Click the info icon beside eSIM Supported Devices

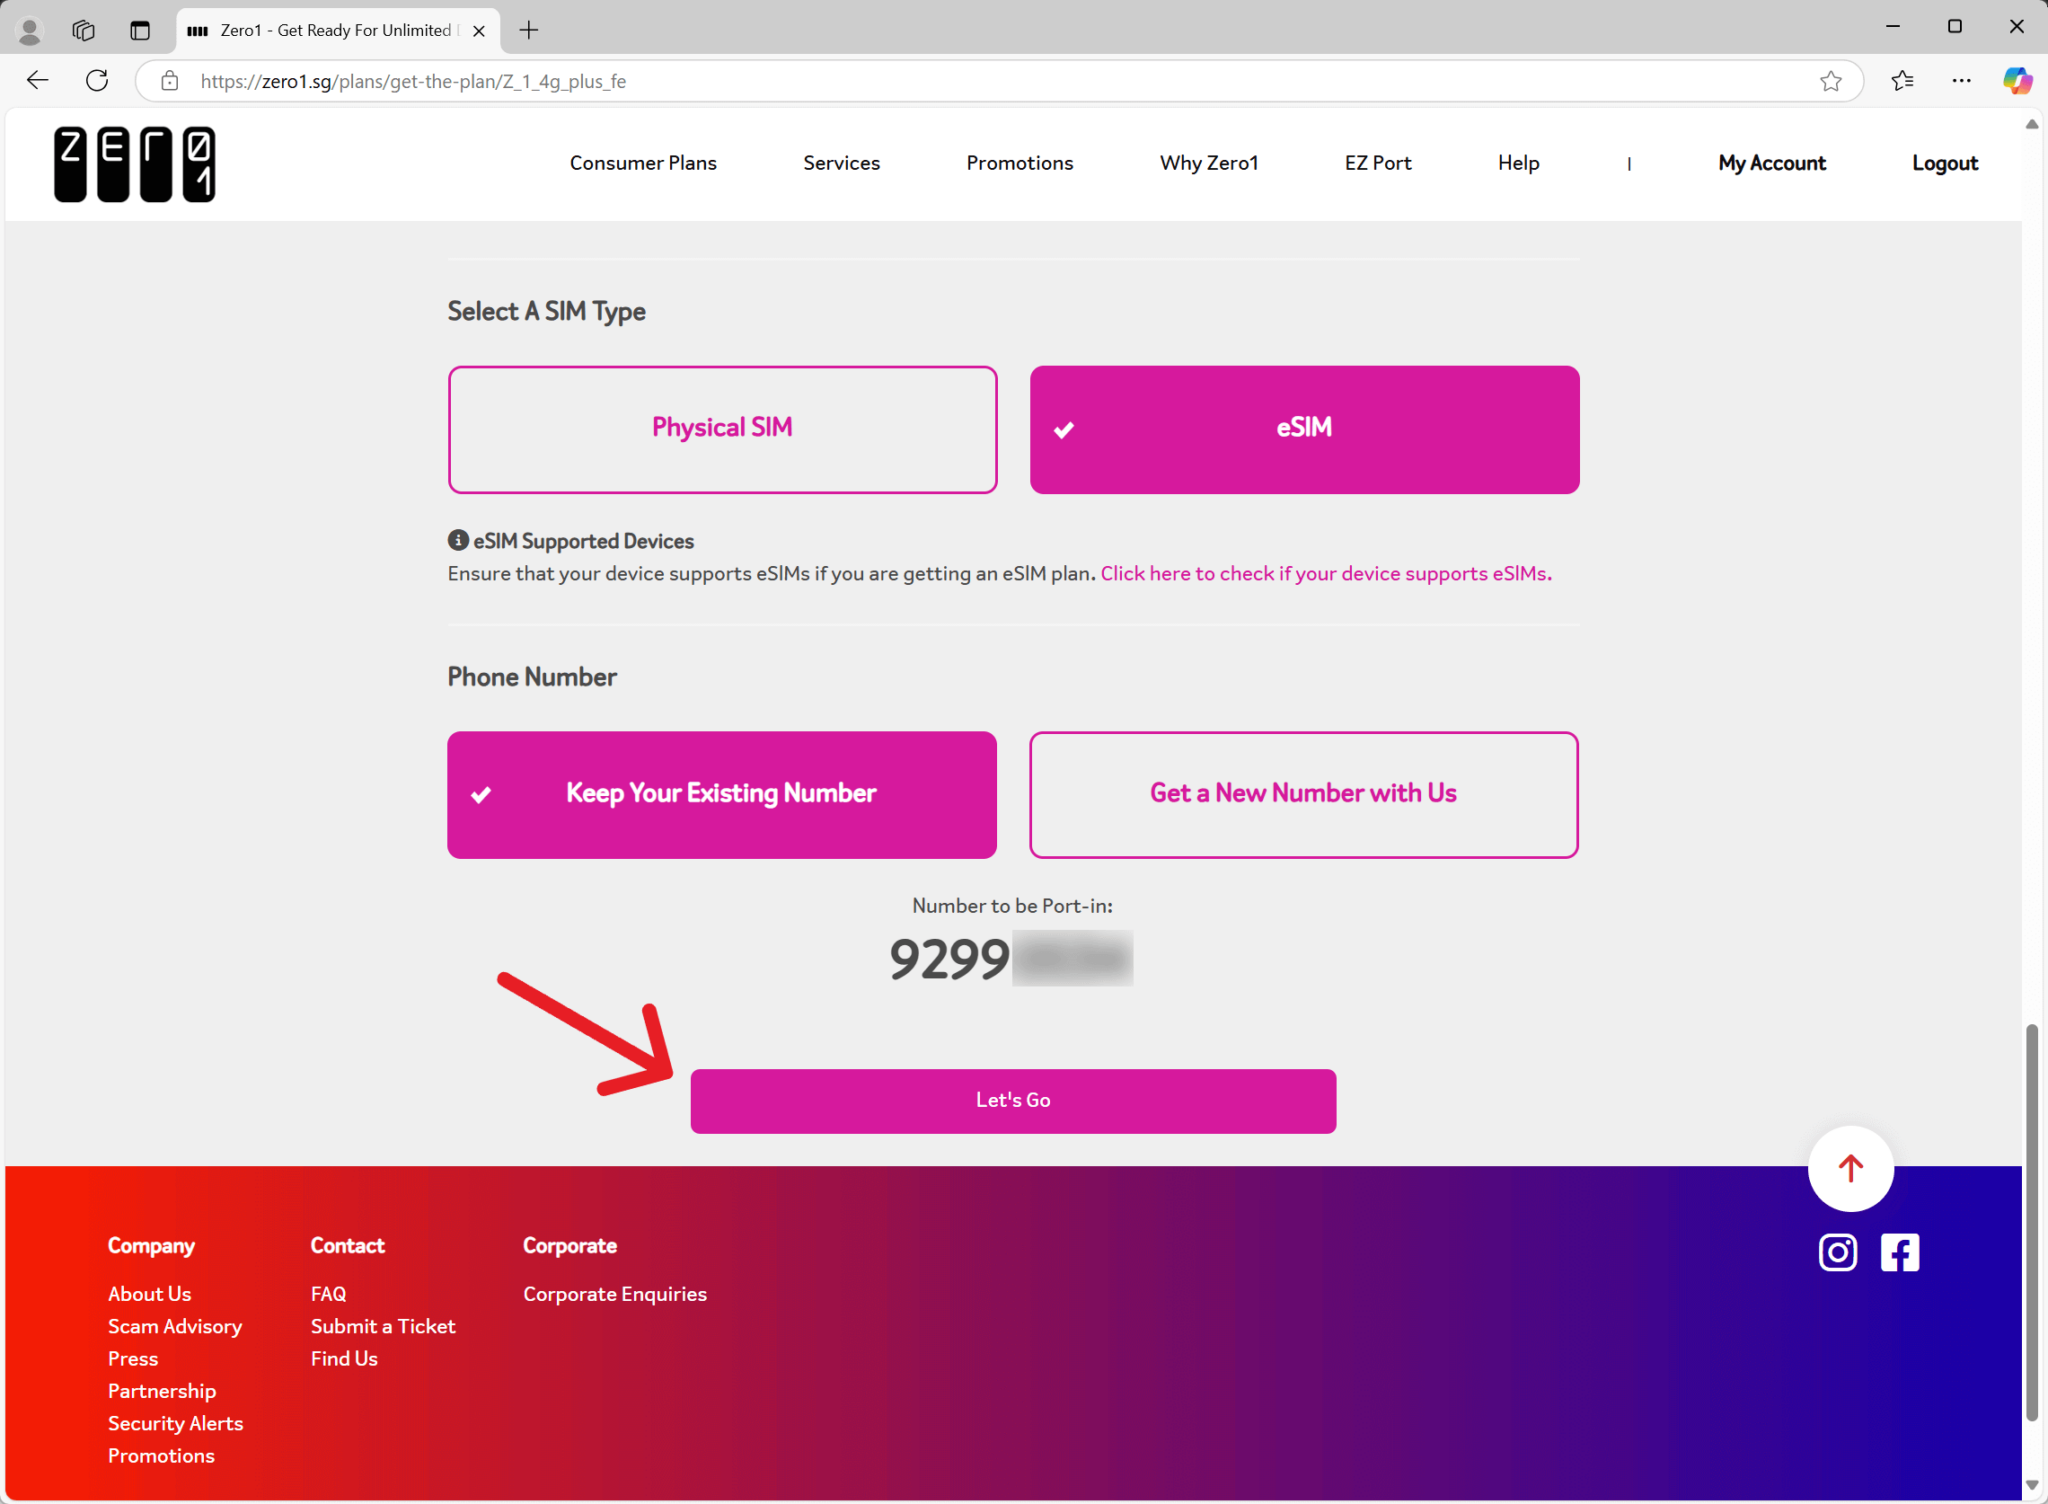tap(457, 539)
